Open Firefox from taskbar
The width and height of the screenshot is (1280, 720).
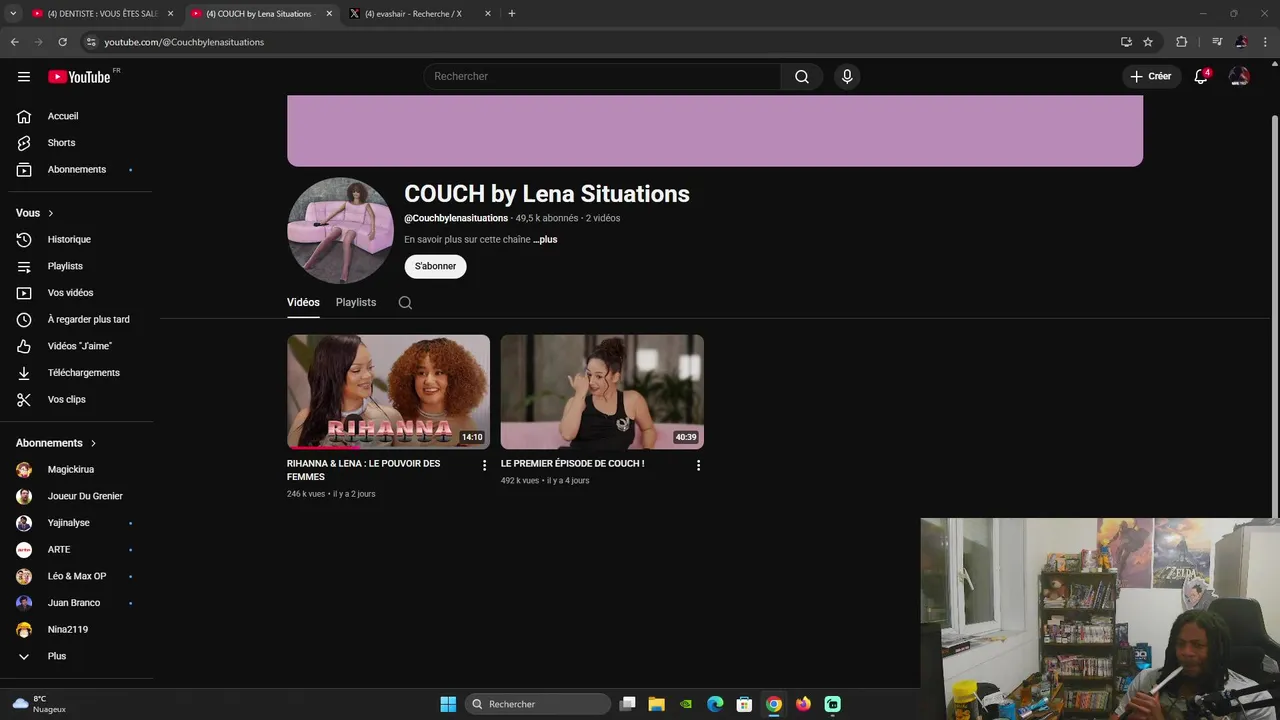pyautogui.click(x=803, y=704)
